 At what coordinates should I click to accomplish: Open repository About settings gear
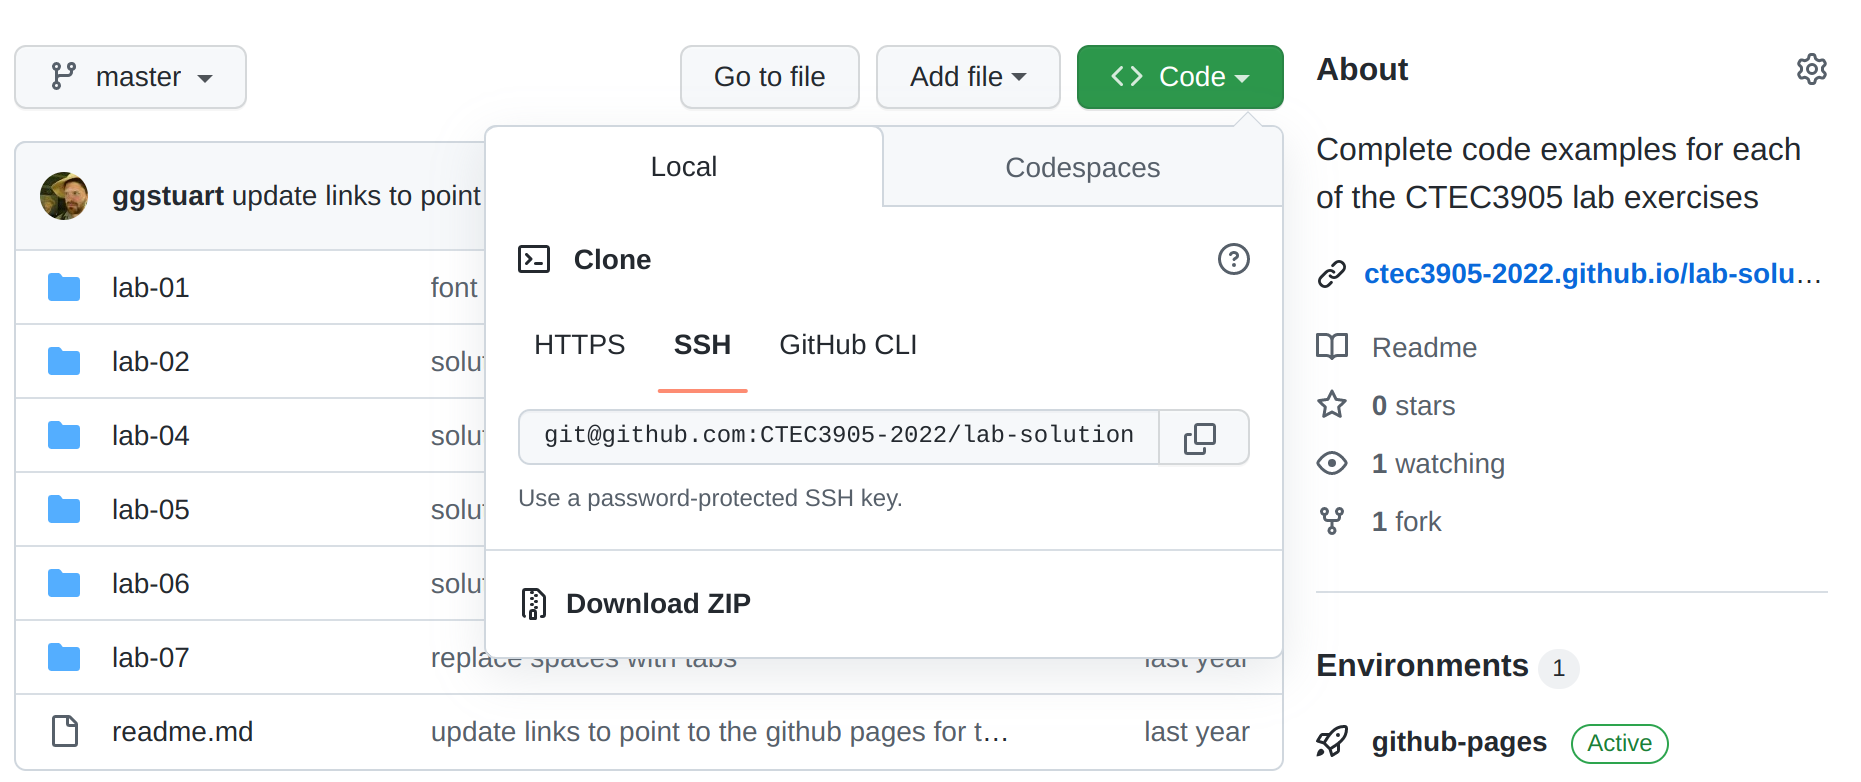pos(1811,69)
